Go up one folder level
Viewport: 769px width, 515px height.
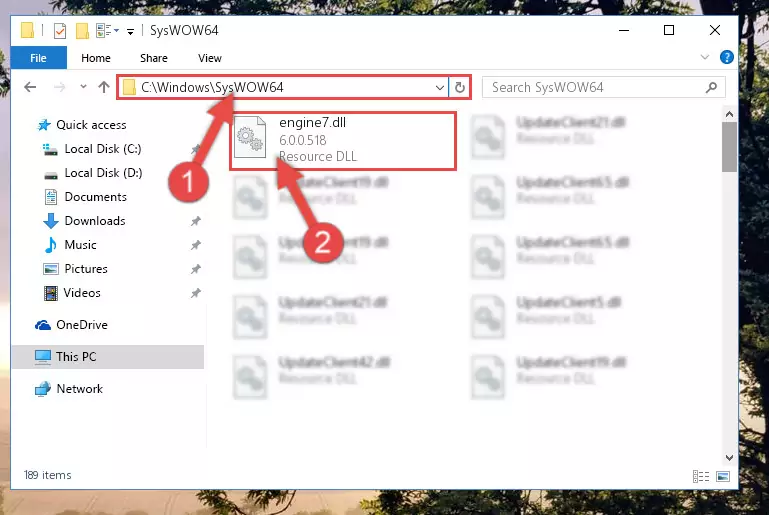tap(103, 87)
